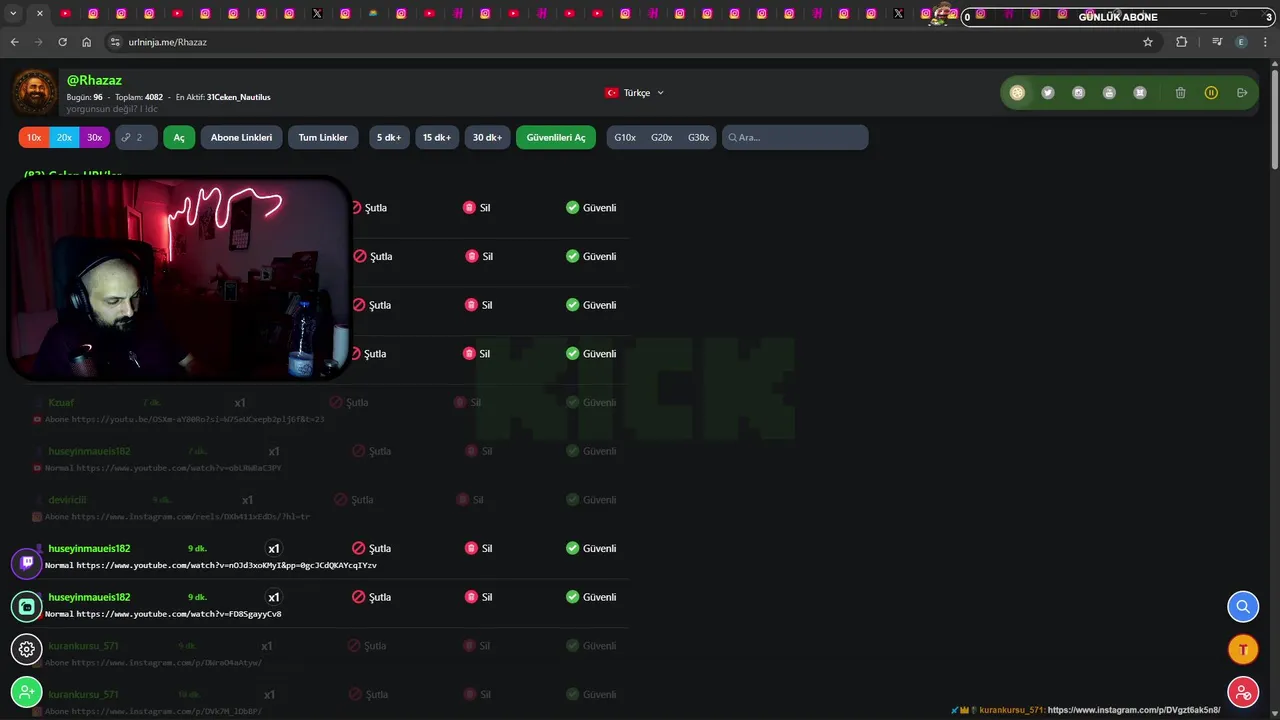Open the browser media control icon

[1217, 42]
